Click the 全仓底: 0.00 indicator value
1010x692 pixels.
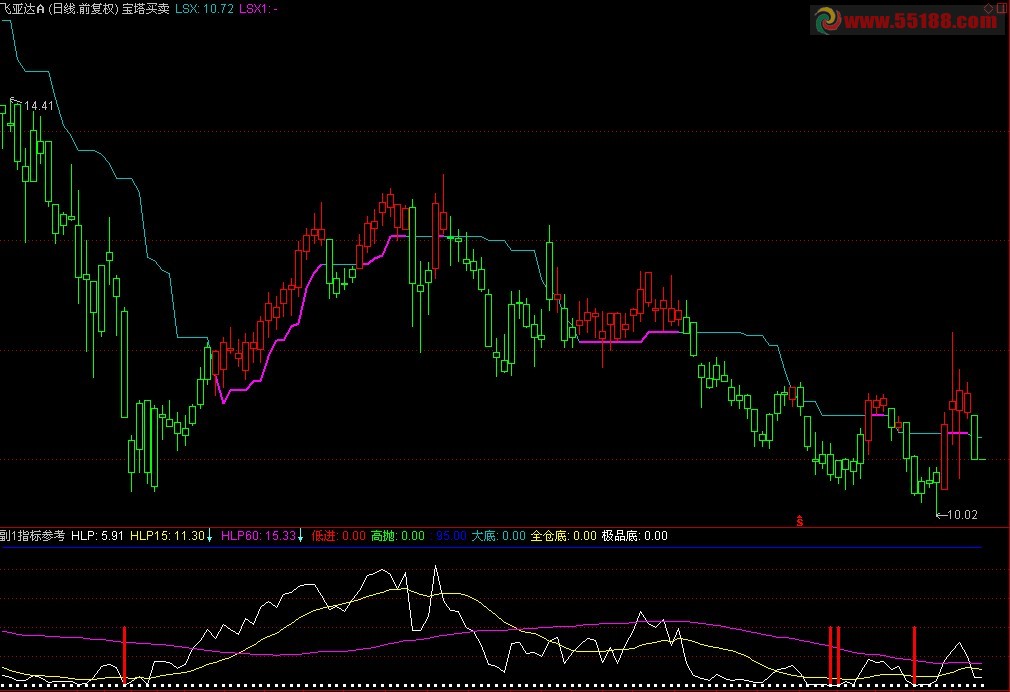(564, 536)
